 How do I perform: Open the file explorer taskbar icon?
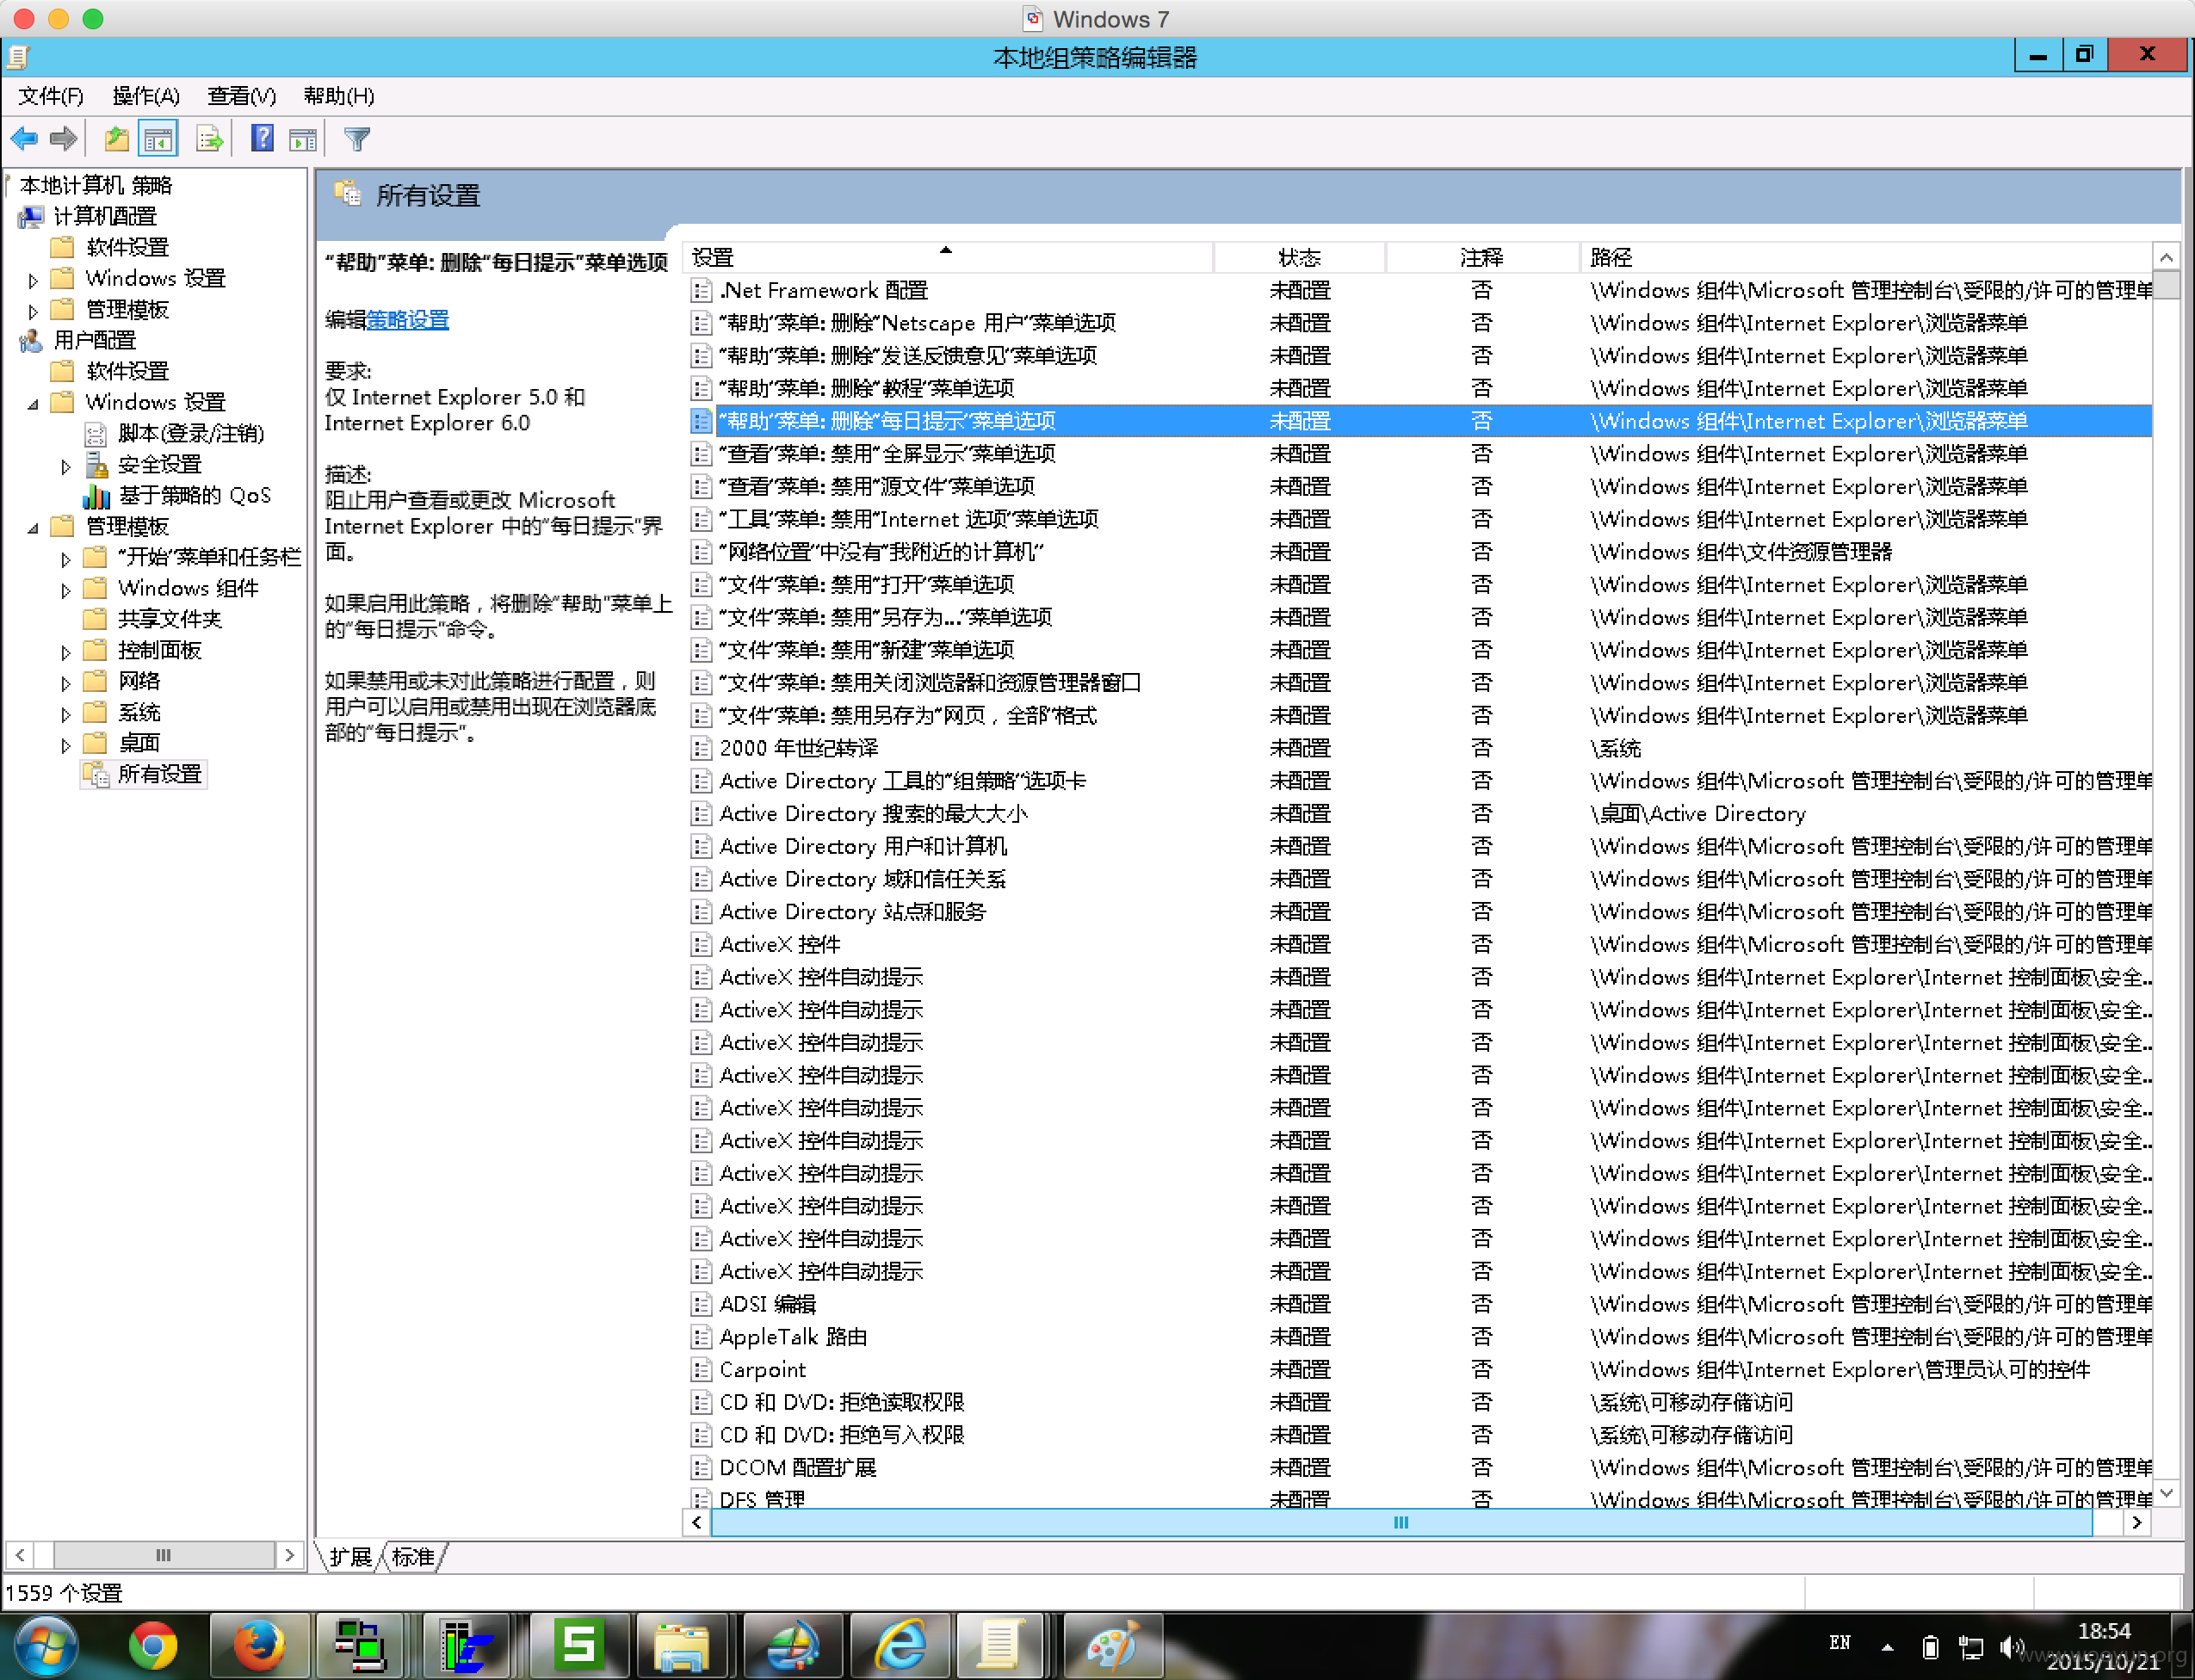(x=682, y=1646)
